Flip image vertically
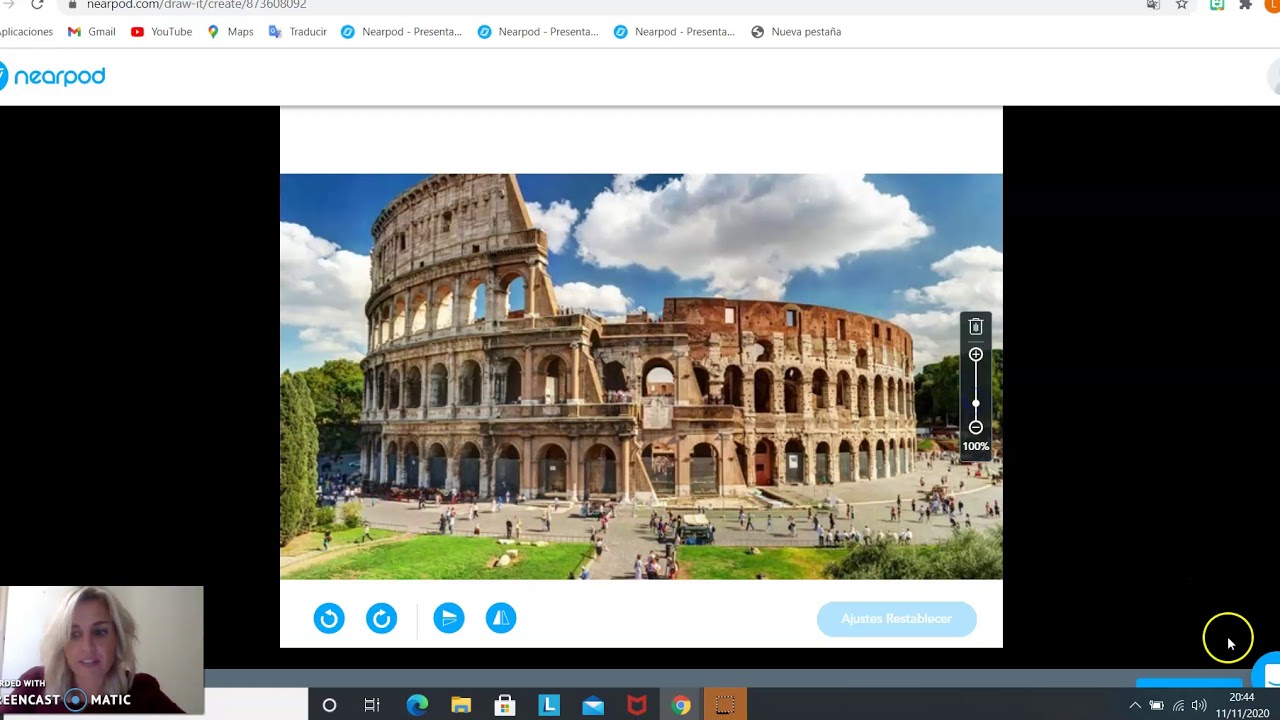1280x720 pixels. point(449,618)
